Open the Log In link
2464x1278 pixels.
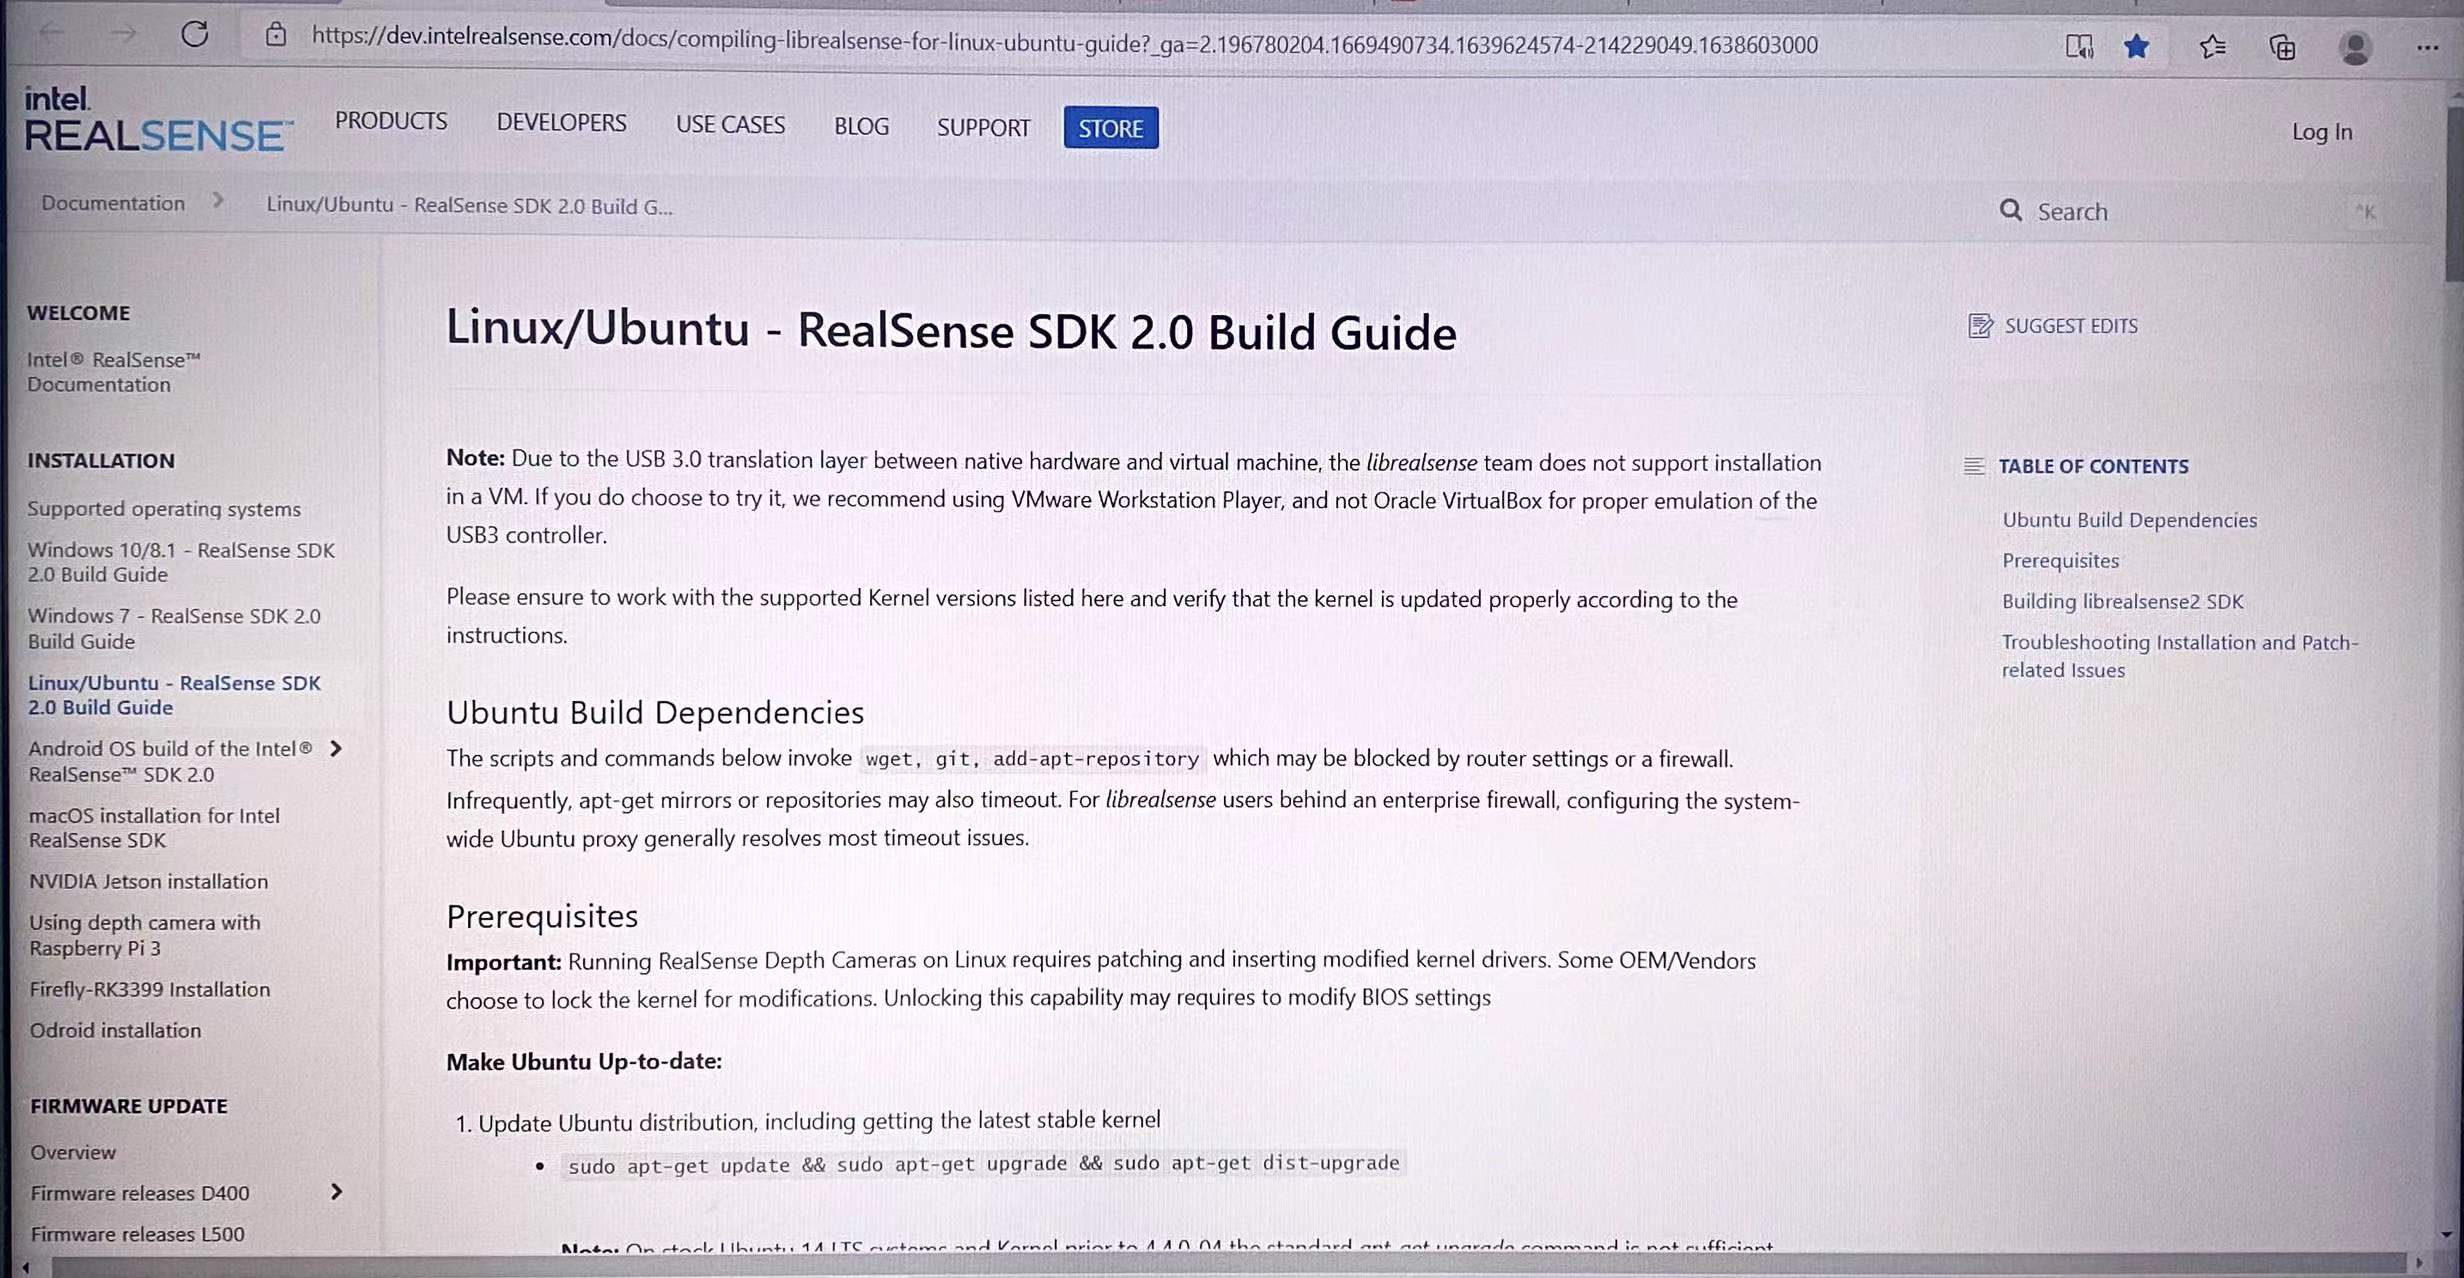click(x=2321, y=131)
